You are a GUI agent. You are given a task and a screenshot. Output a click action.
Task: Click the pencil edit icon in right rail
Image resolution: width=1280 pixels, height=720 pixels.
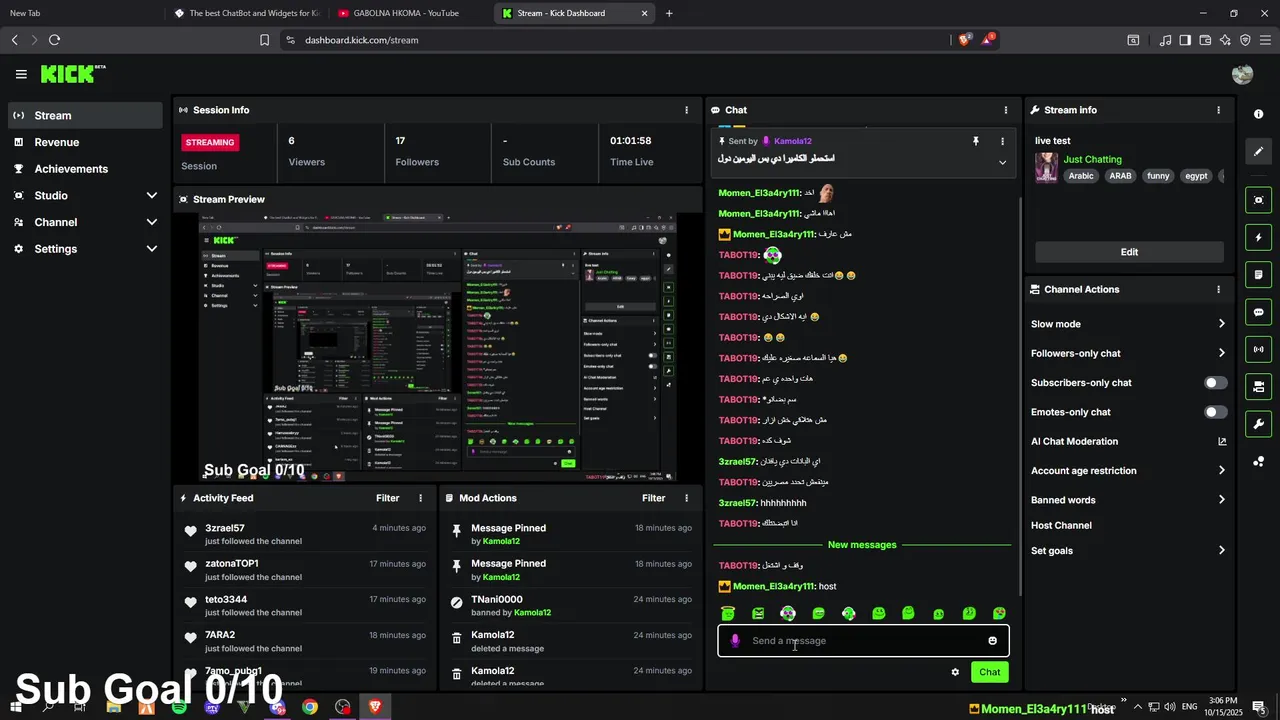tap(1259, 151)
